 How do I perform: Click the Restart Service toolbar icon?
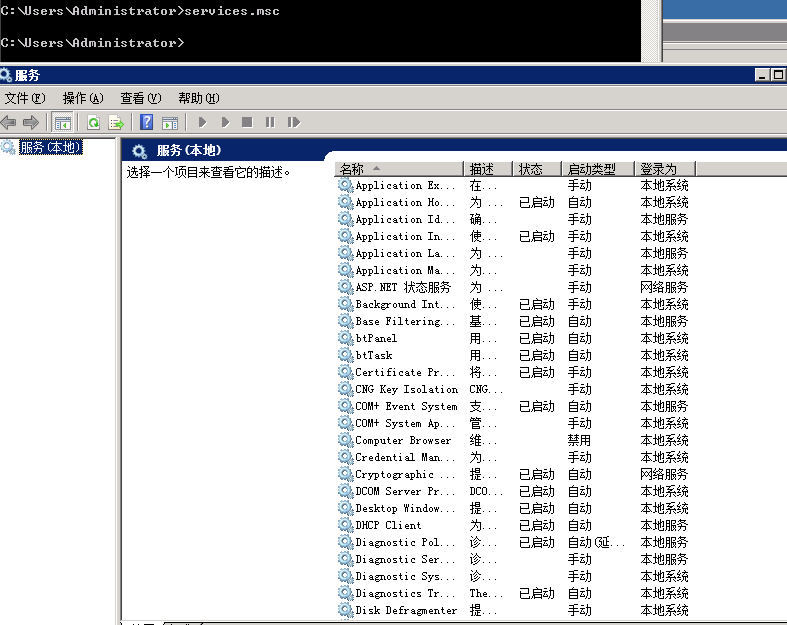click(x=293, y=122)
